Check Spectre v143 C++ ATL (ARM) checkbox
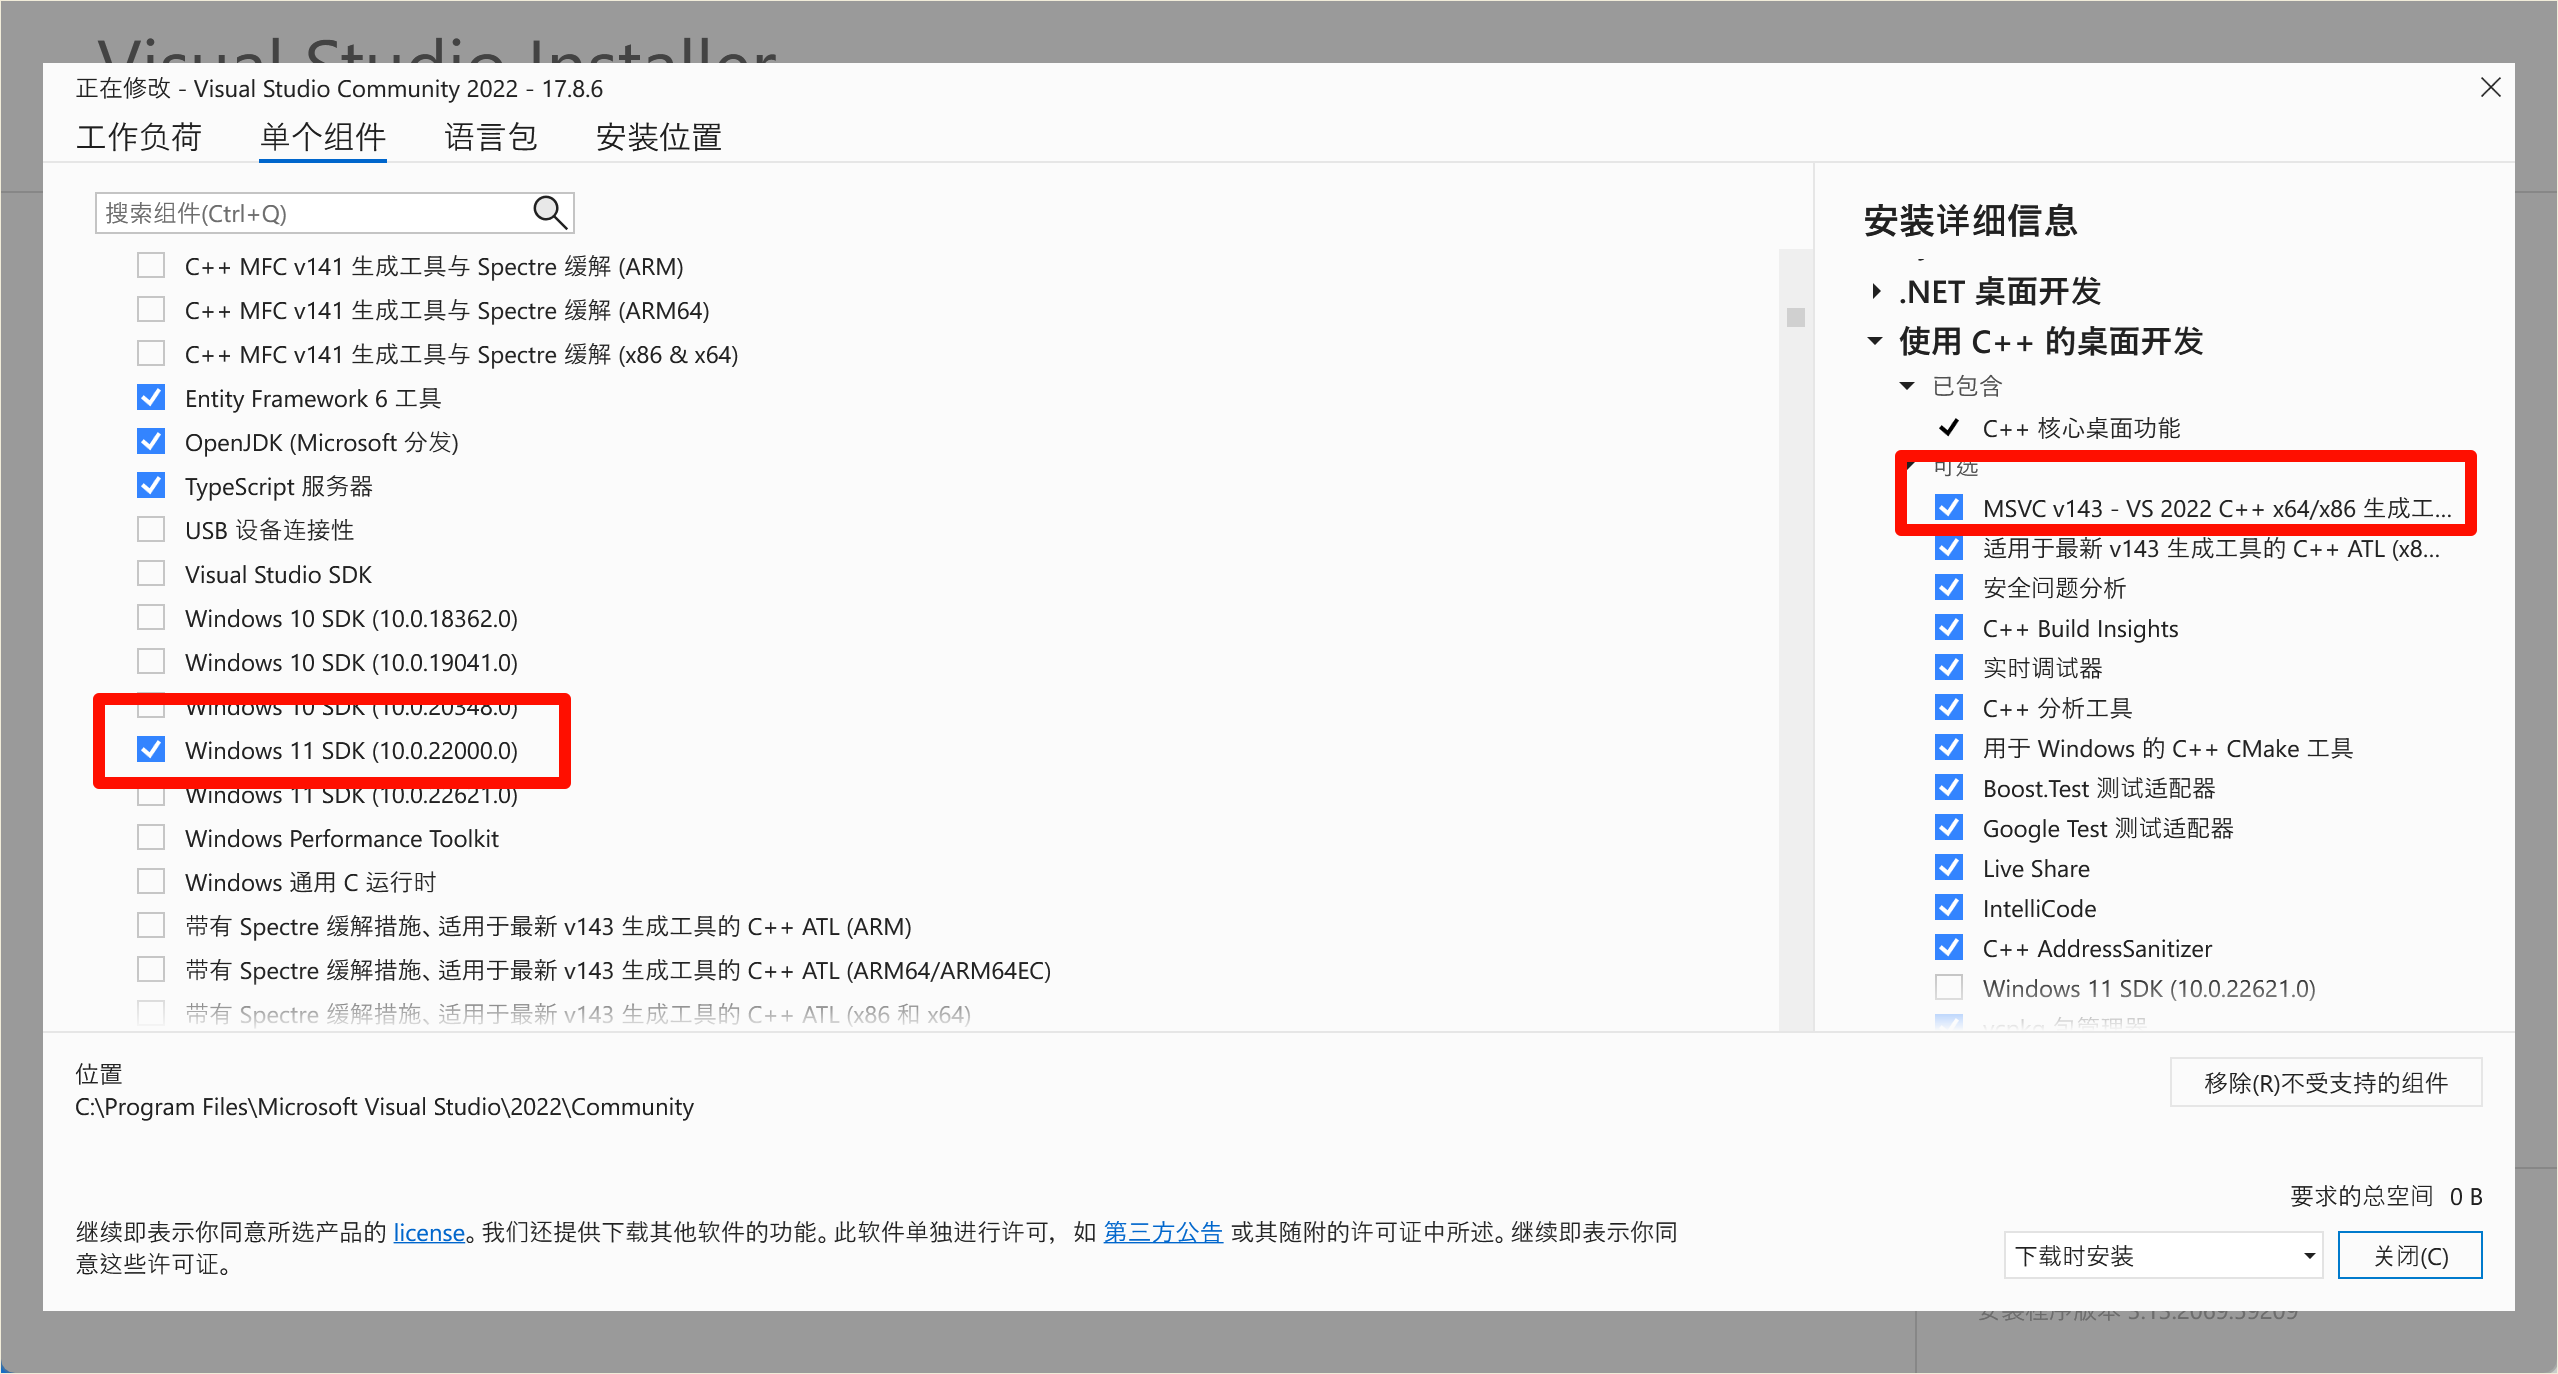The width and height of the screenshot is (2558, 1374). [x=151, y=926]
